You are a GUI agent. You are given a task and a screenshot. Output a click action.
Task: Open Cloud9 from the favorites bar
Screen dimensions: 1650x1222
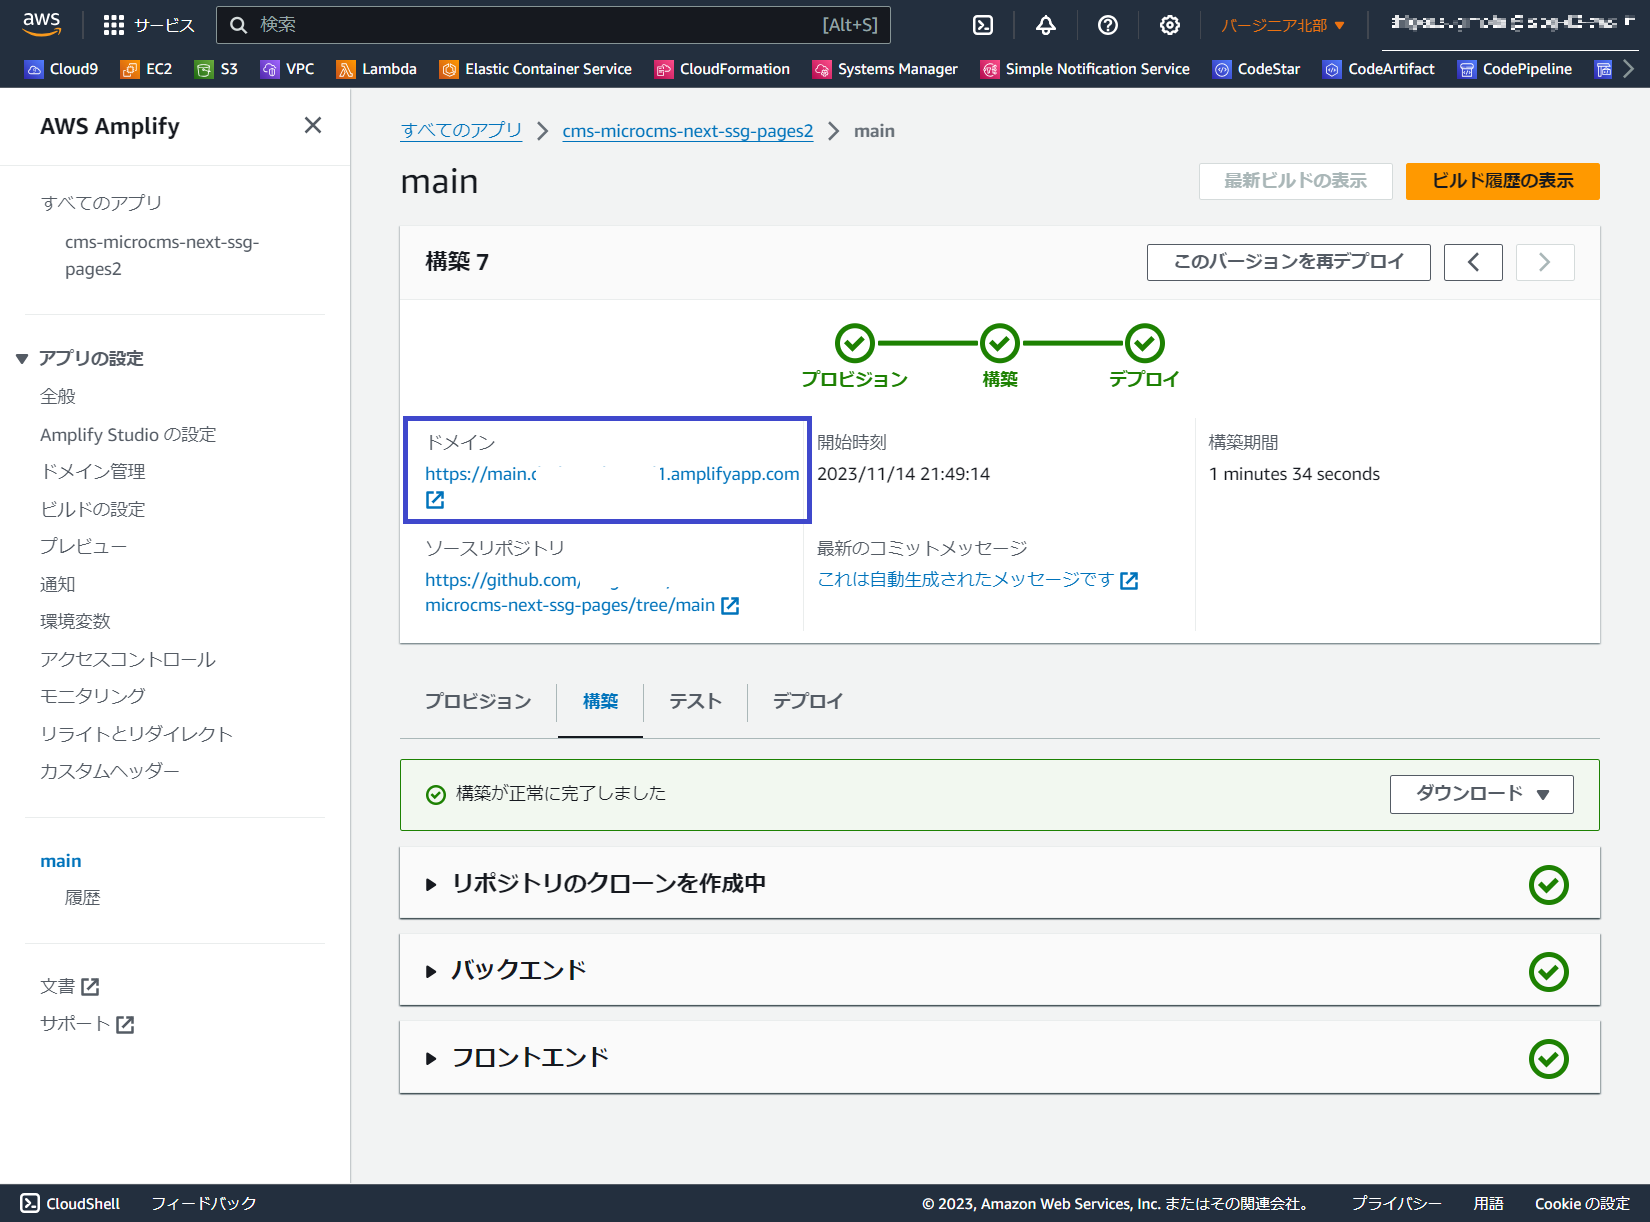pyautogui.click(x=62, y=69)
